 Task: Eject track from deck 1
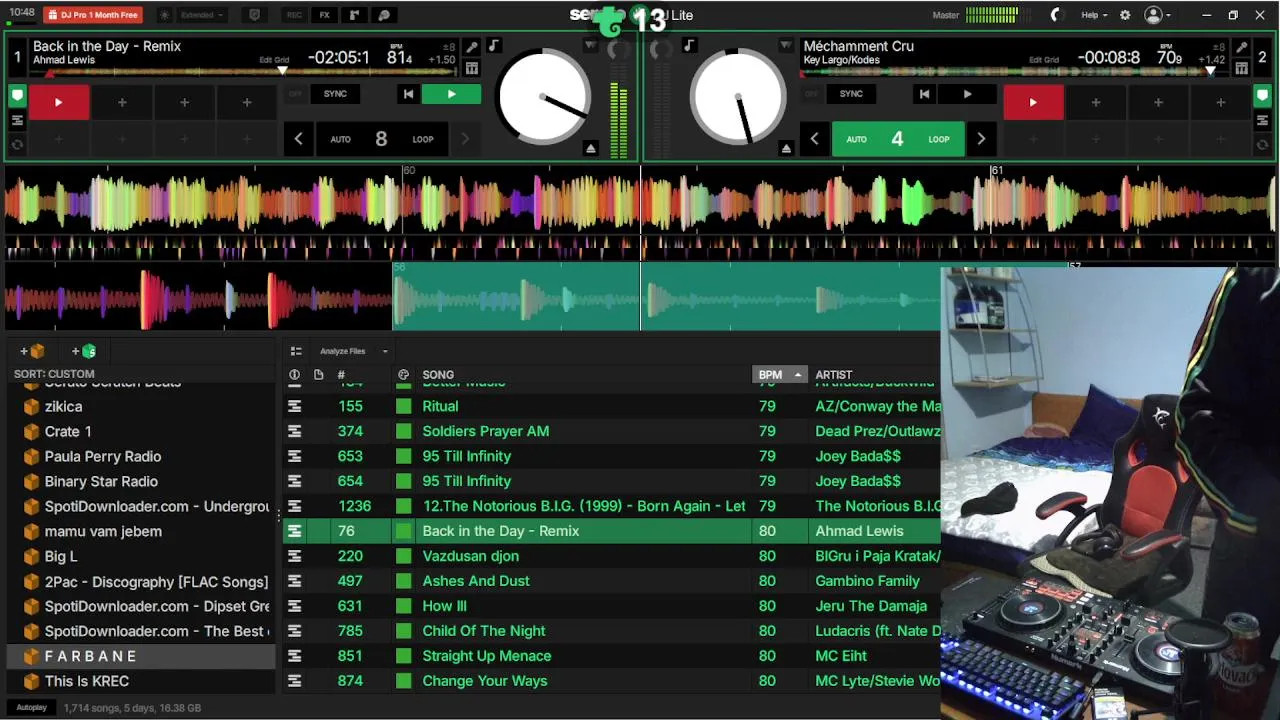[590, 148]
